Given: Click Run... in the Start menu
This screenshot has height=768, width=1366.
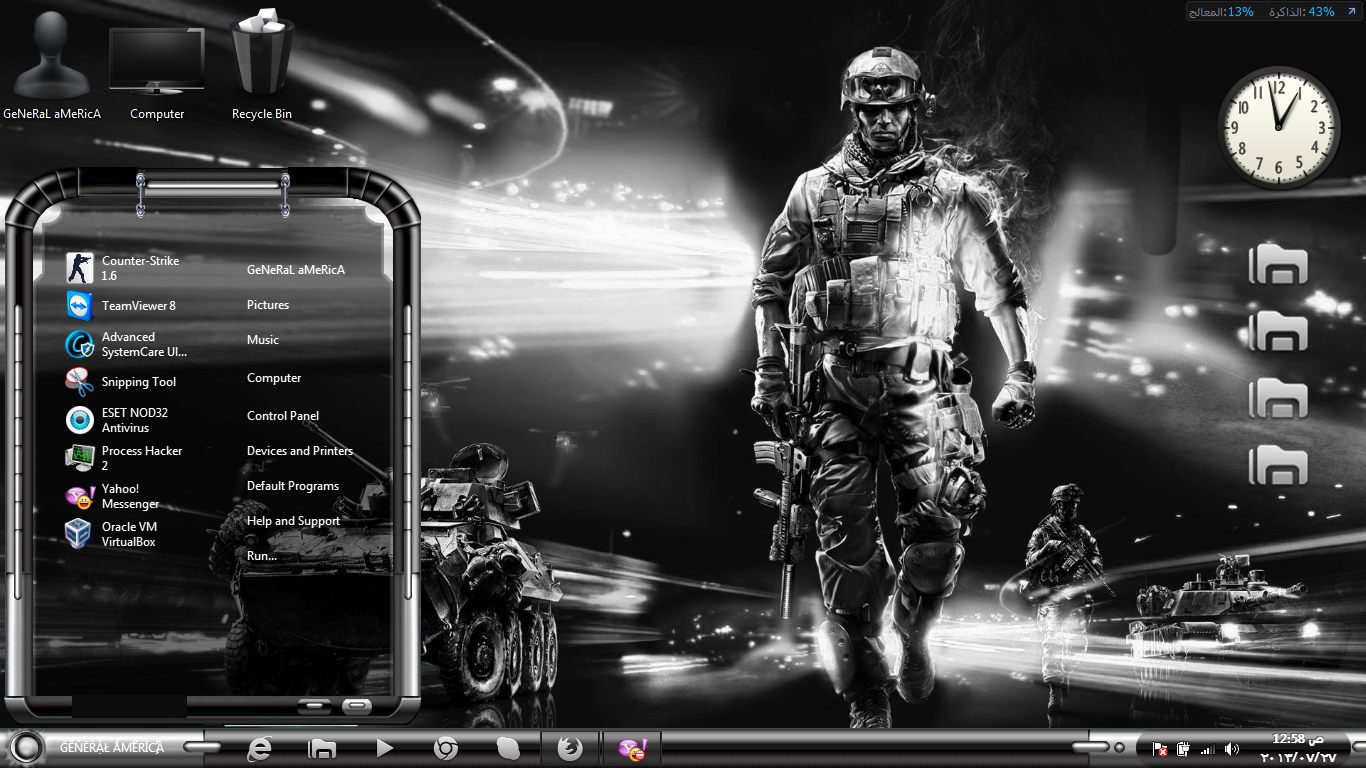Looking at the screenshot, I should pyautogui.click(x=262, y=556).
